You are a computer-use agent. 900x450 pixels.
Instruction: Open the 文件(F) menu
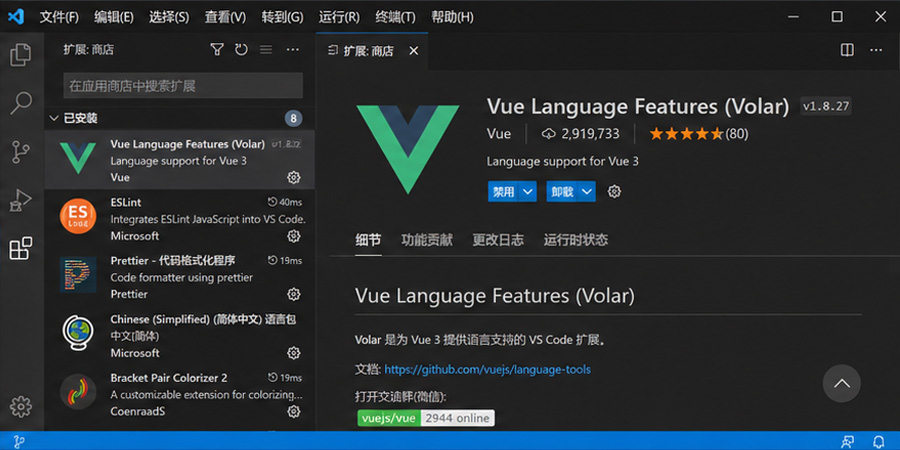click(59, 17)
